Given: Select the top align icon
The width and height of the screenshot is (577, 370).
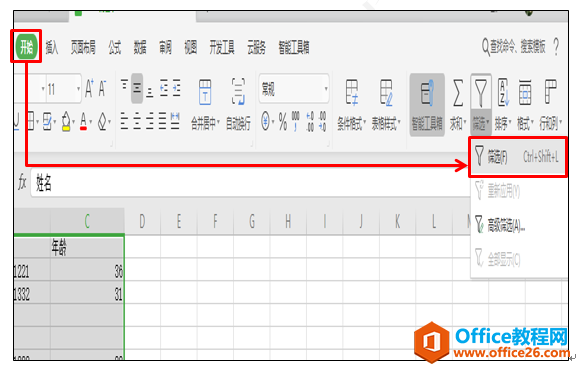Looking at the screenshot, I should [124, 85].
